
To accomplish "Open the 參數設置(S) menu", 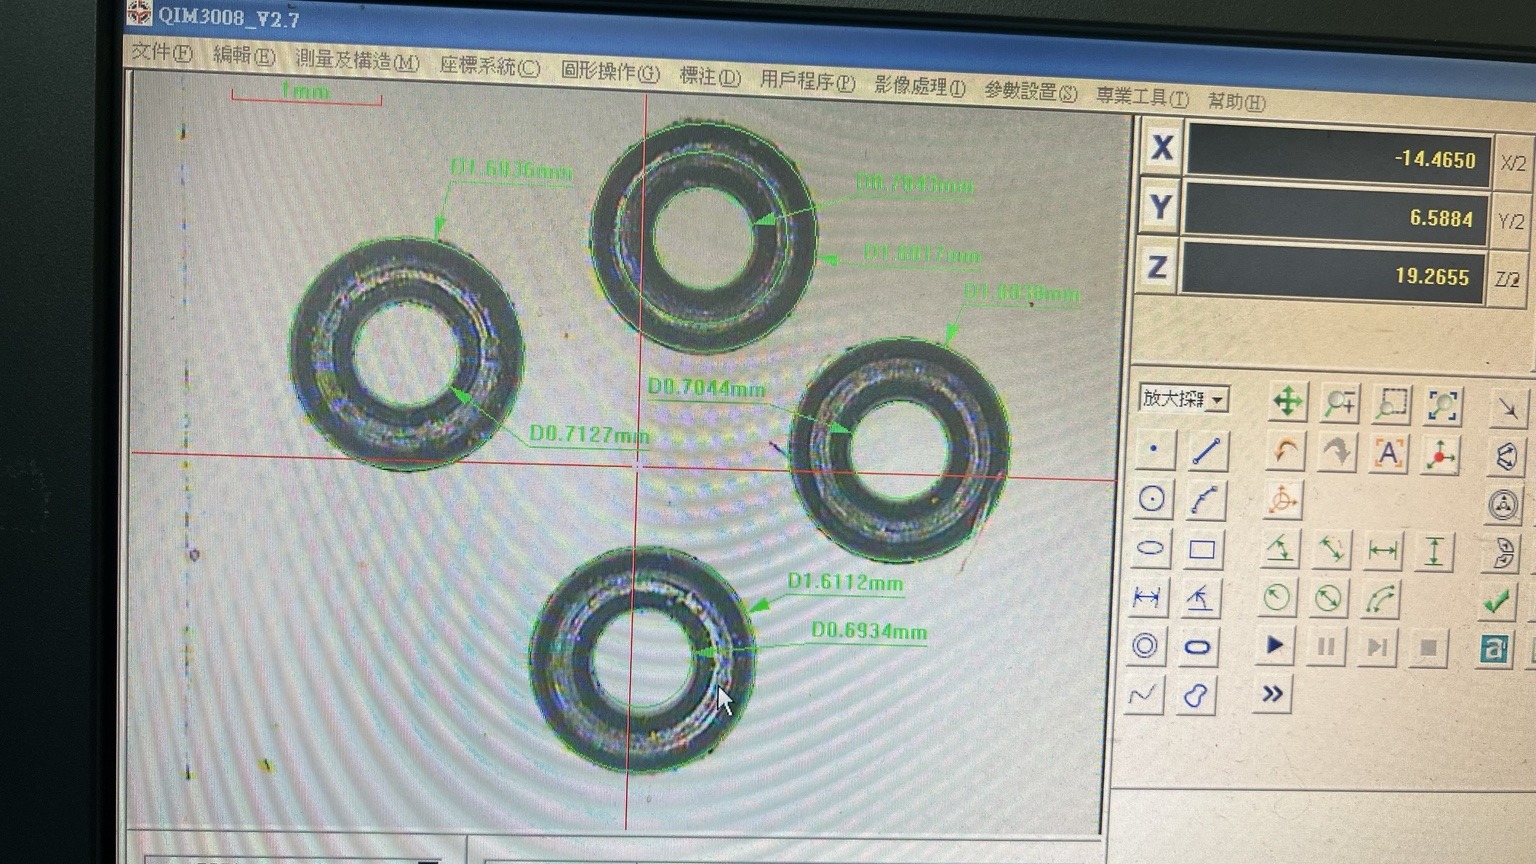I will click(1030, 91).
